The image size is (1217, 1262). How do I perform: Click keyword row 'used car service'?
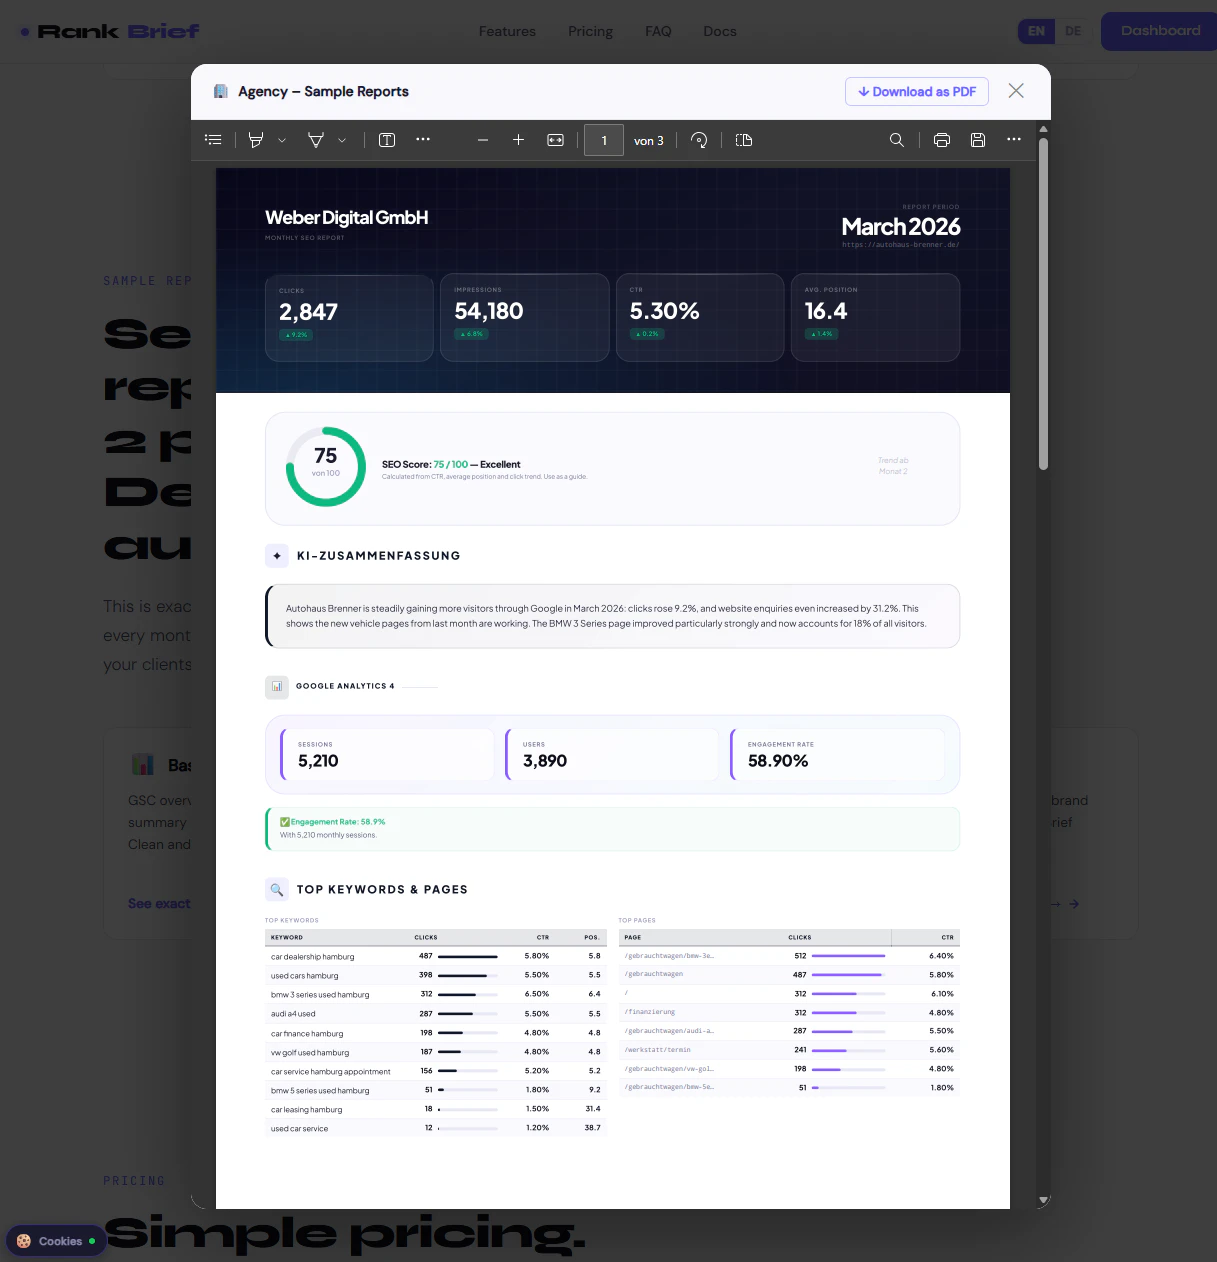coord(436,1128)
